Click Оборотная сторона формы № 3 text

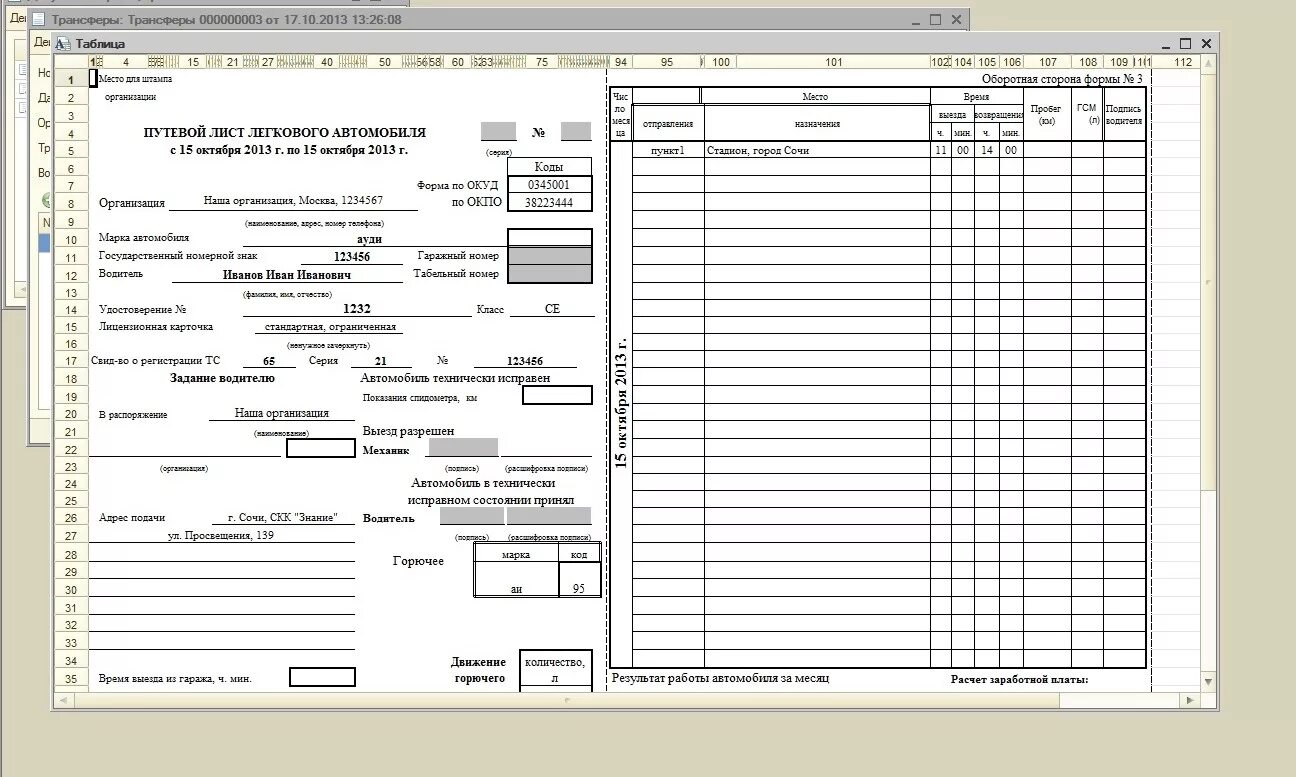[1061, 79]
